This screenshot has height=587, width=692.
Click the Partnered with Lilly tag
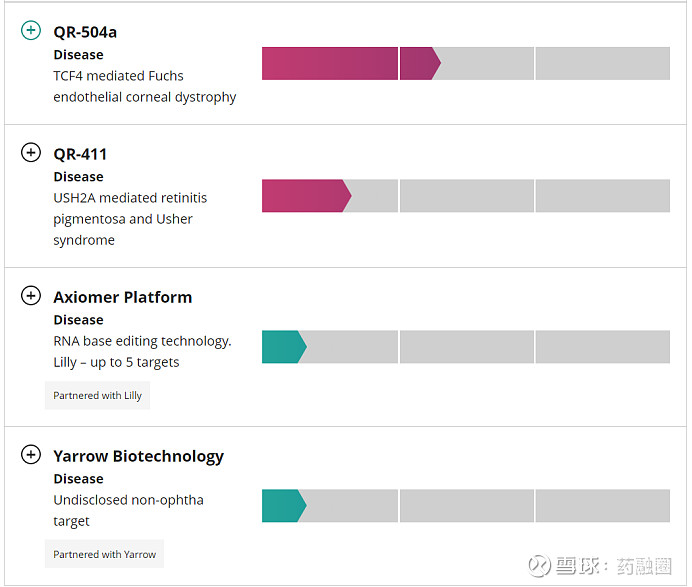[98, 395]
